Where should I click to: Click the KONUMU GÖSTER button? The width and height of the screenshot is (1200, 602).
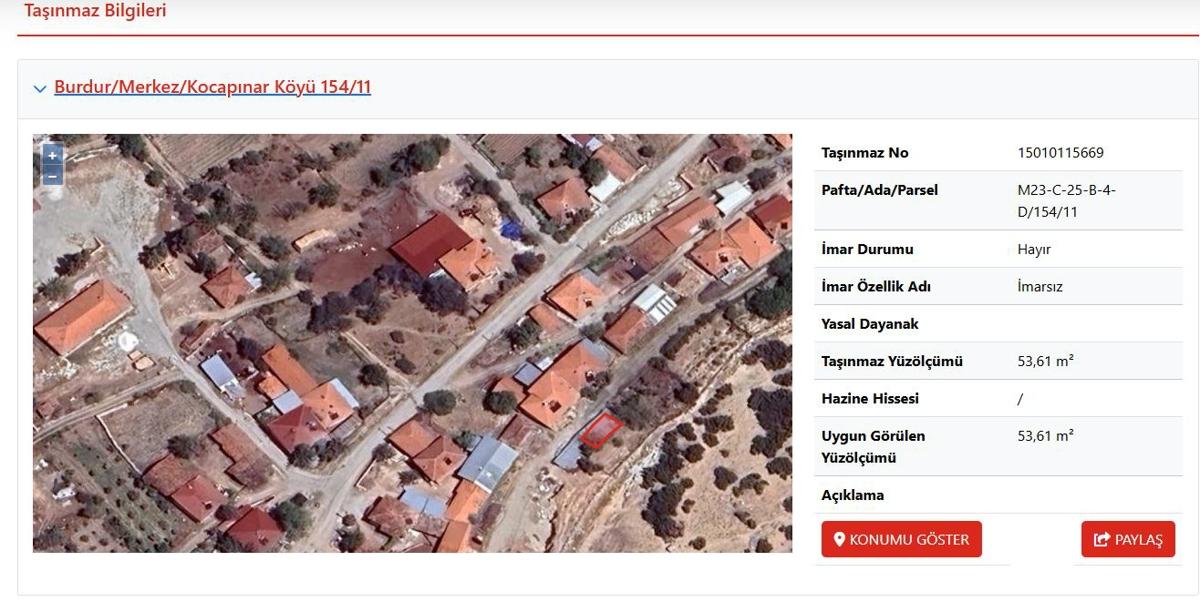902,540
